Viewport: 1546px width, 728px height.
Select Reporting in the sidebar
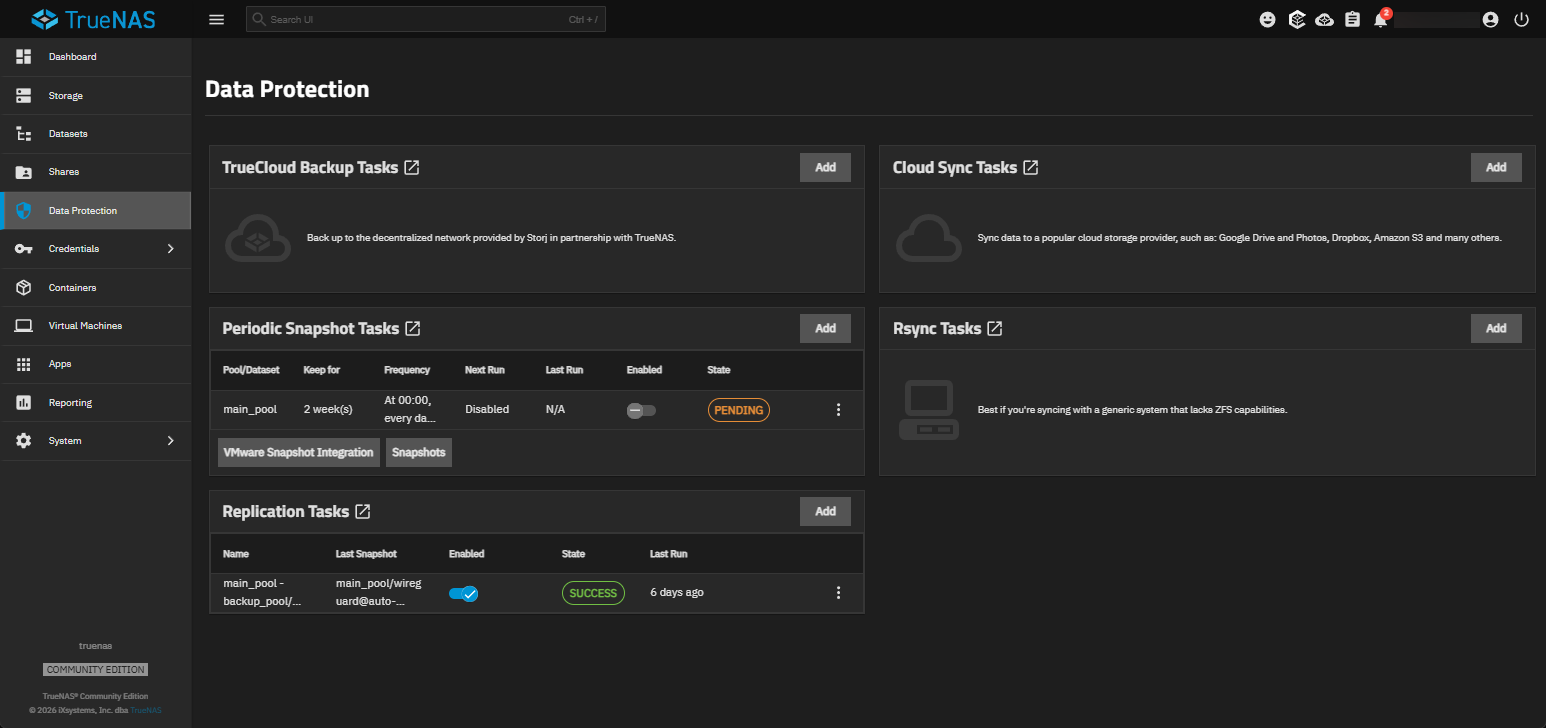coord(96,403)
